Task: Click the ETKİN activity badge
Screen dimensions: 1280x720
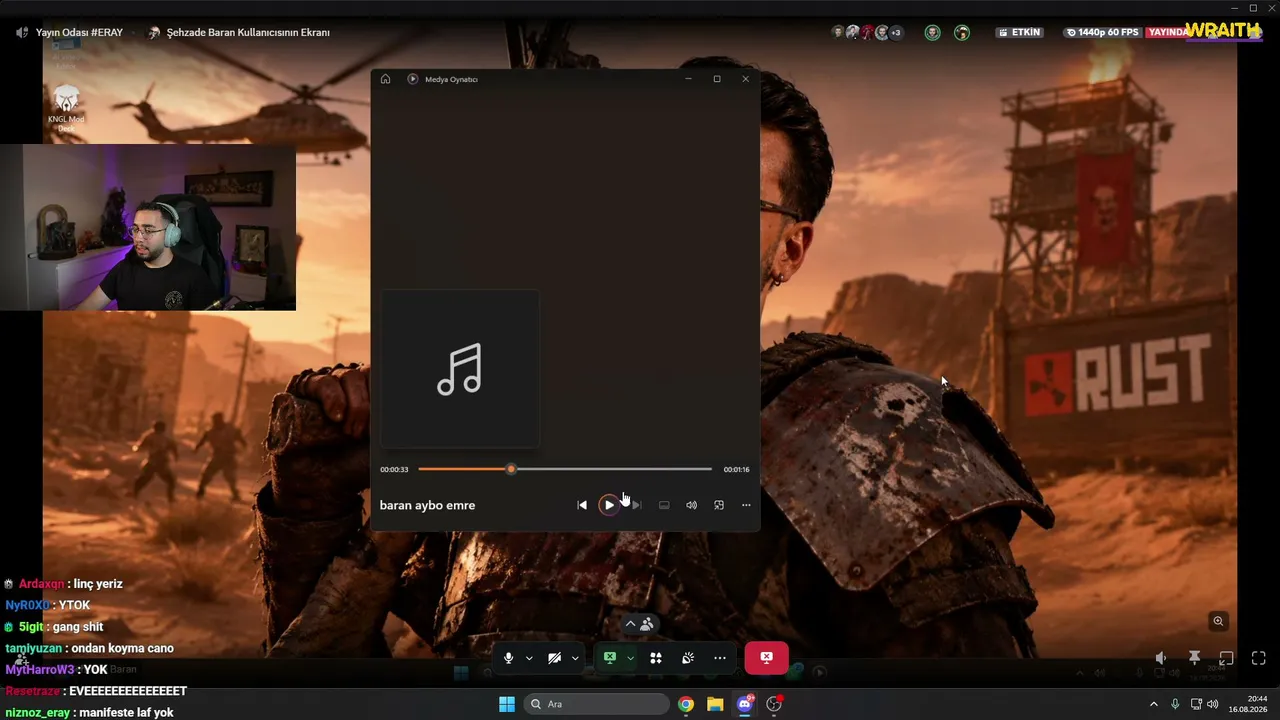Action: [1020, 32]
